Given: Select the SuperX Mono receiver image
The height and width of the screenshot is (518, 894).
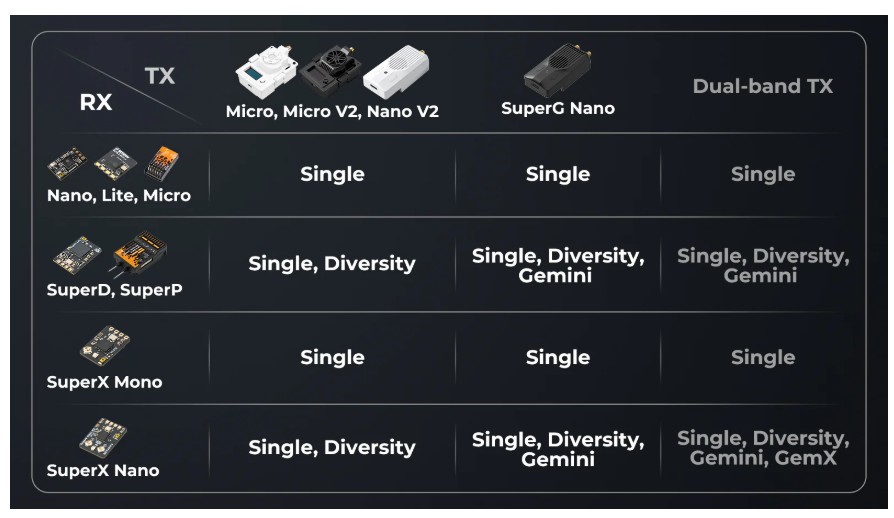Looking at the screenshot, I should click(x=105, y=345).
